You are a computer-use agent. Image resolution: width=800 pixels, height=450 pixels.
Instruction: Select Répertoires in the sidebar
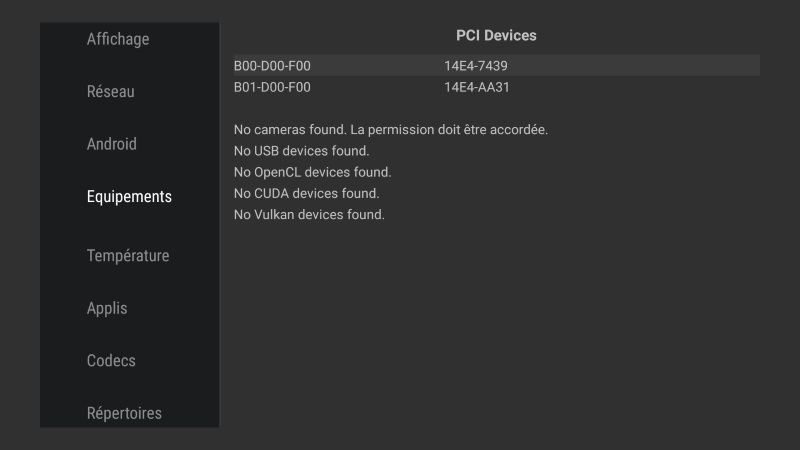pos(124,413)
